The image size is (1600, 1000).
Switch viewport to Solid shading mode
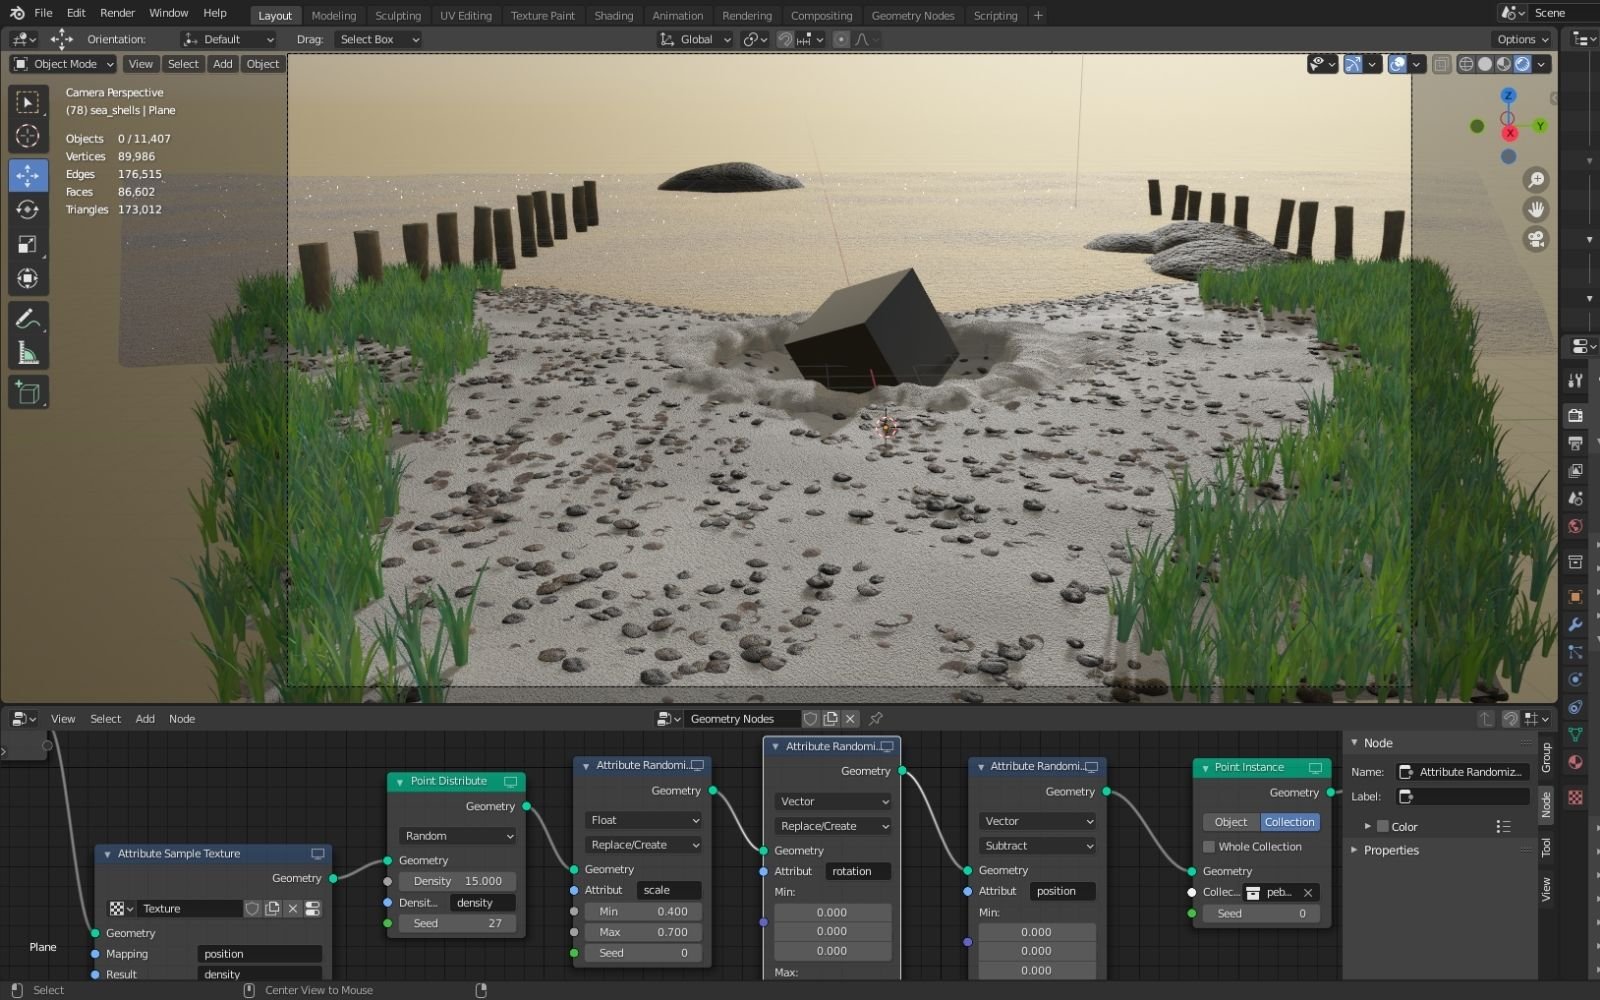(1484, 63)
